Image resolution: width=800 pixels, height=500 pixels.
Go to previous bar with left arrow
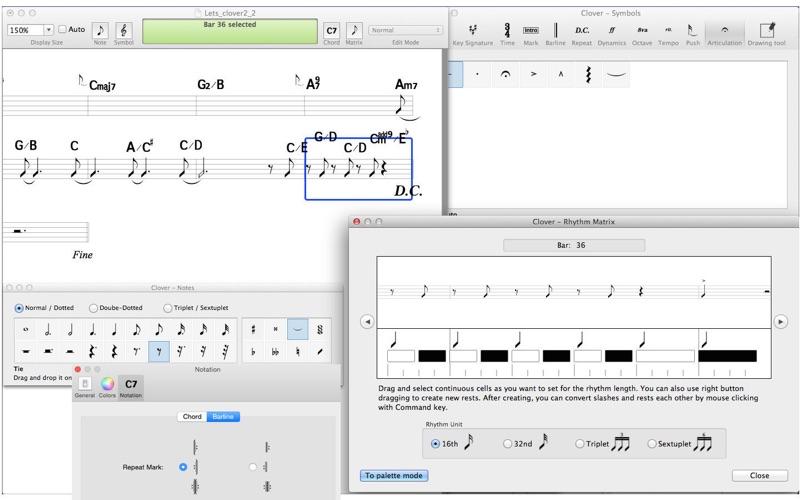coord(367,321)
